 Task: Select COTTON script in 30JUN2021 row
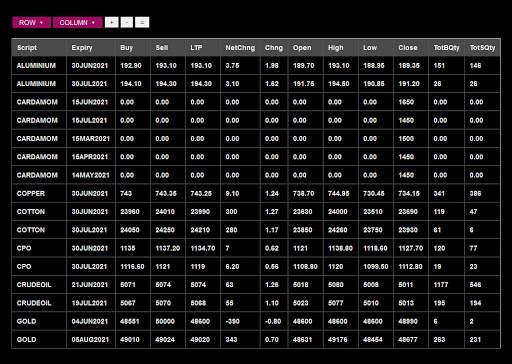tap(31, 212)
